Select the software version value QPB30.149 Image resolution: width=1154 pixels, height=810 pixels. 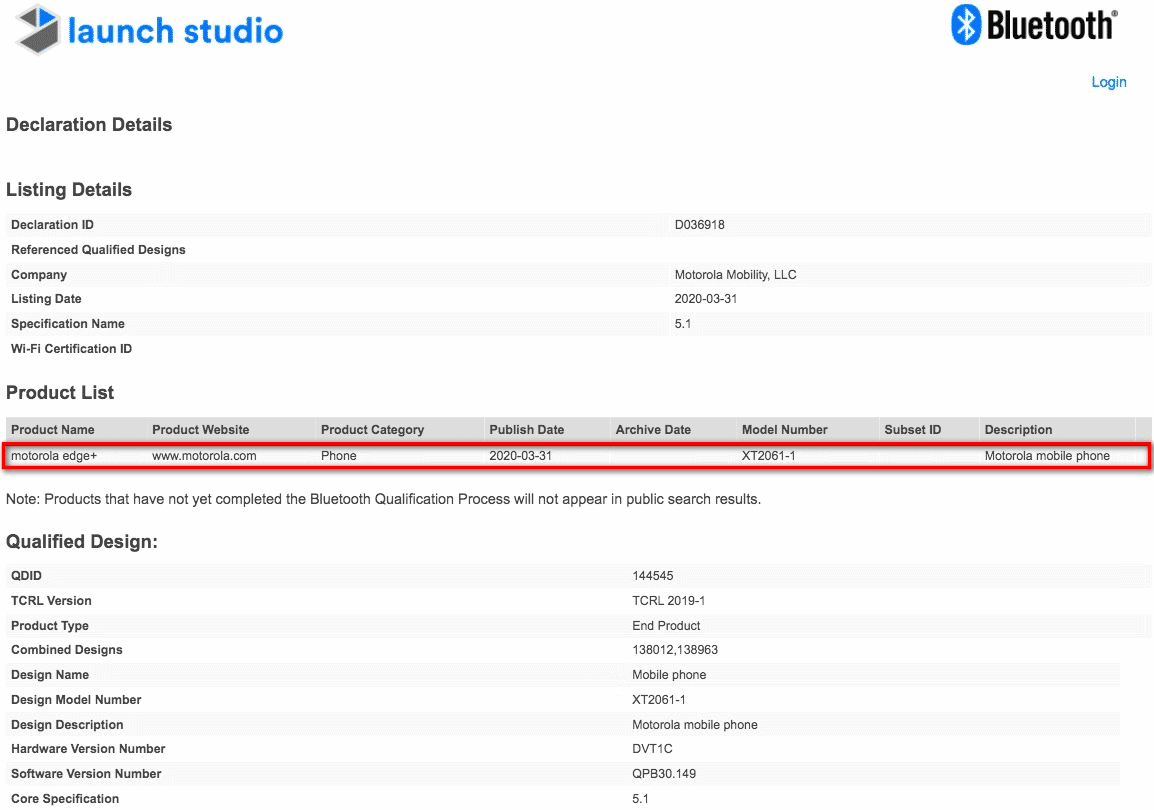(664, 775)
